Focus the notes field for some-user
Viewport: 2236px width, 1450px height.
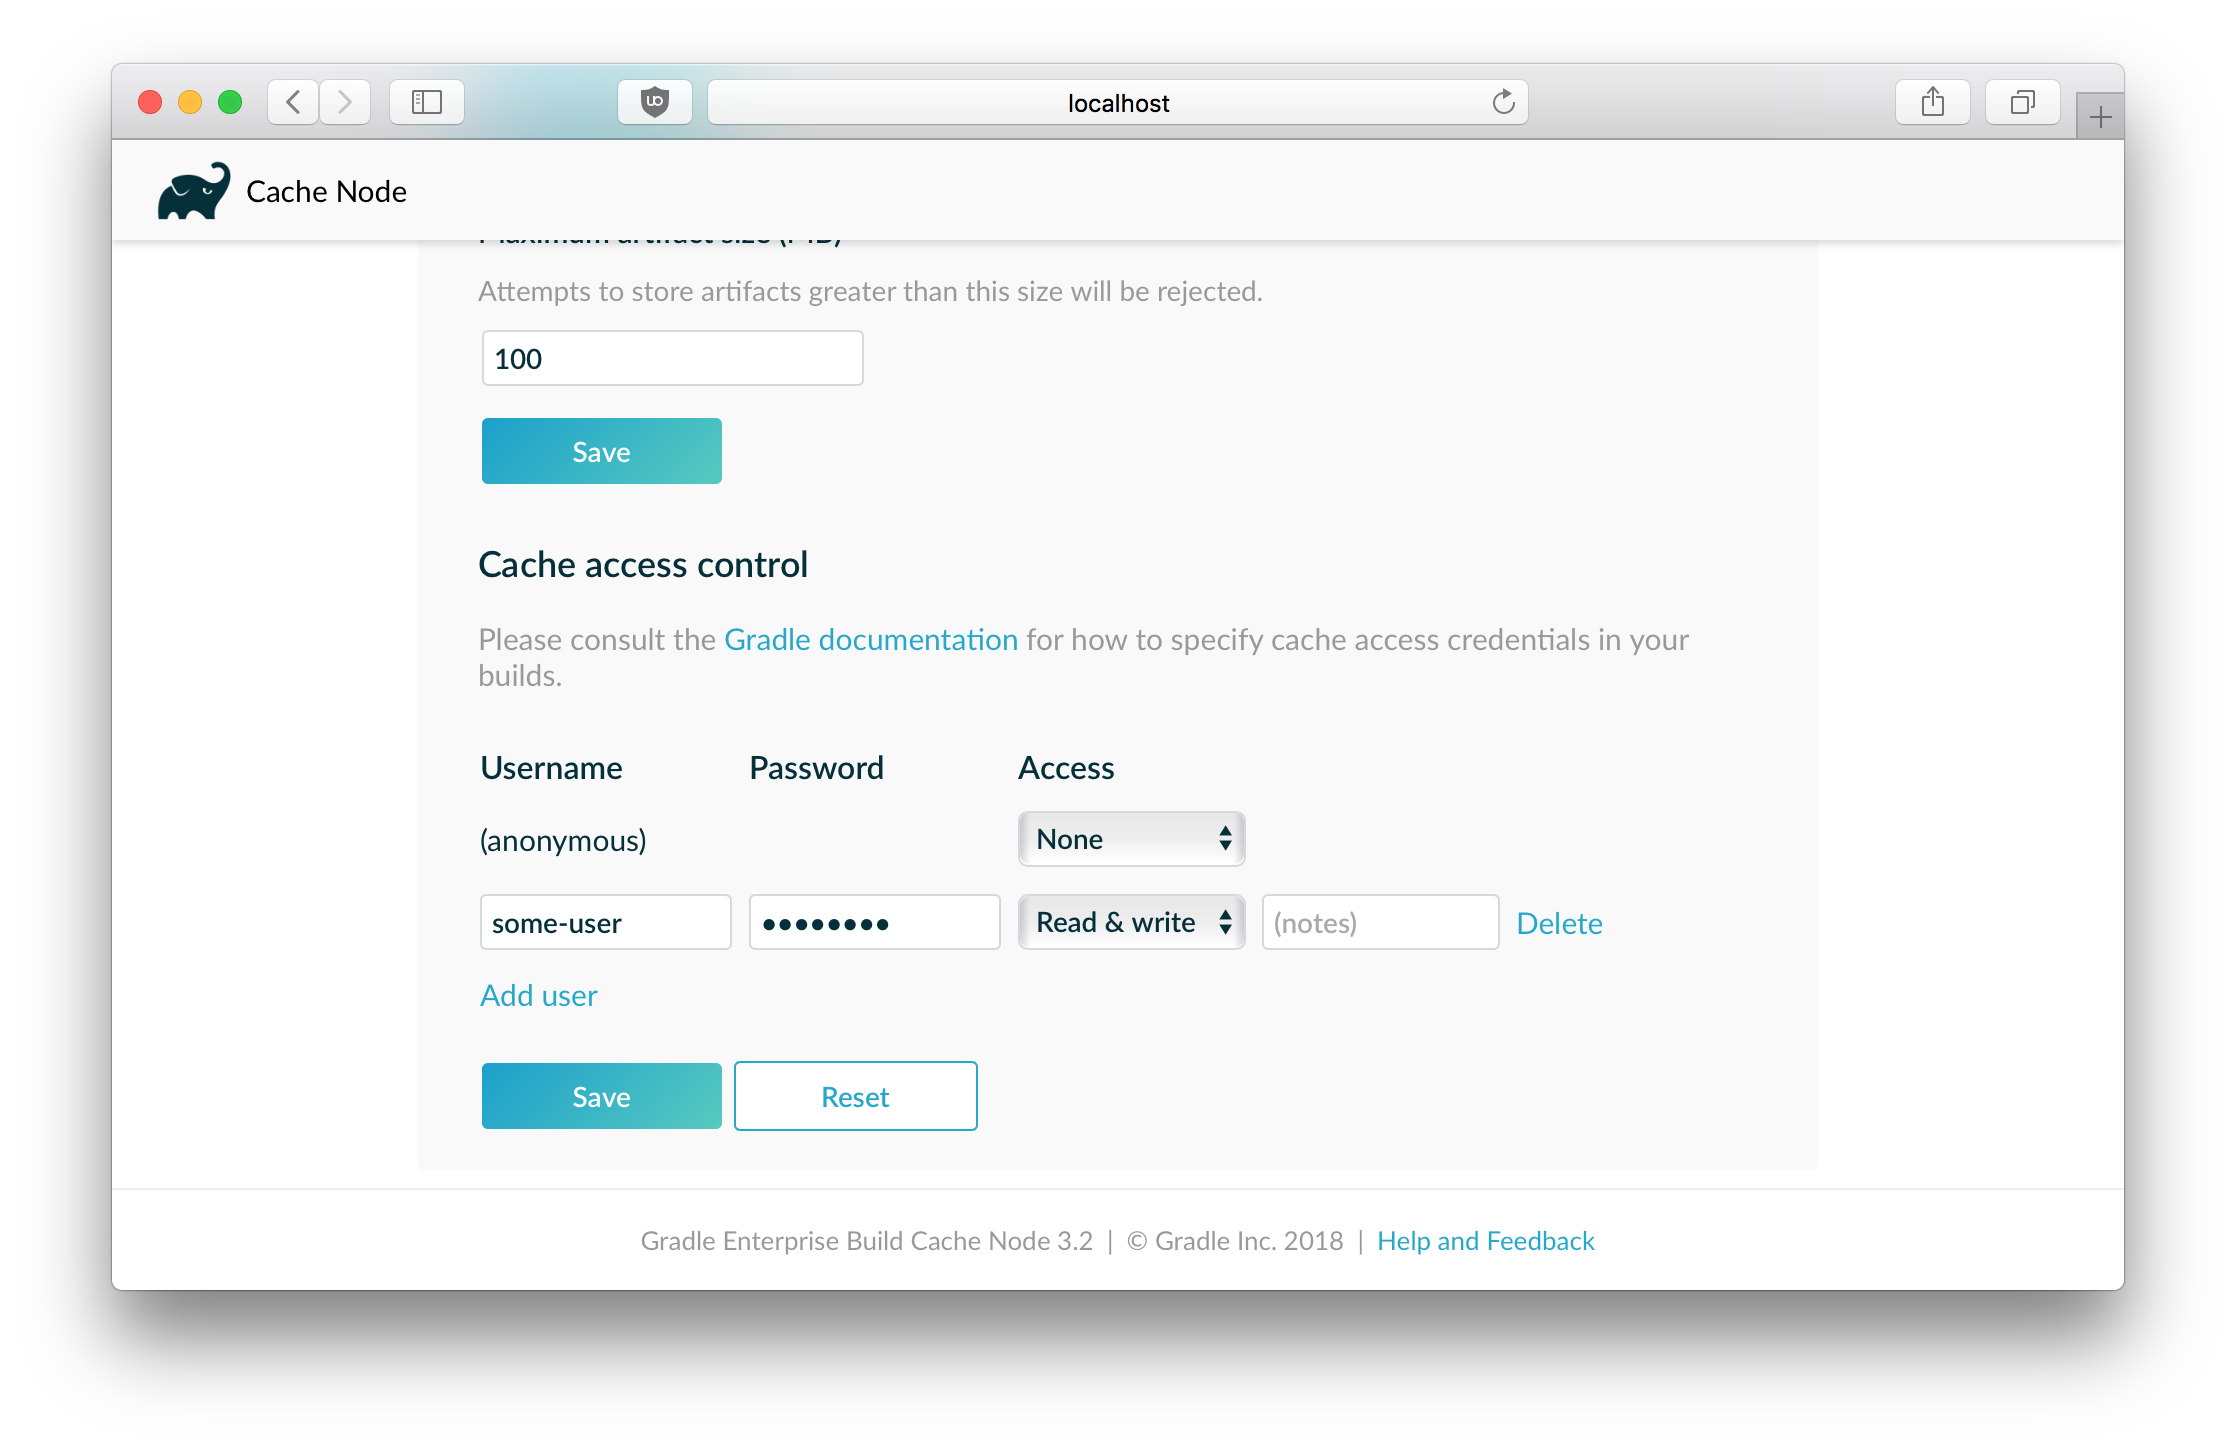(x=1380, y=922)
